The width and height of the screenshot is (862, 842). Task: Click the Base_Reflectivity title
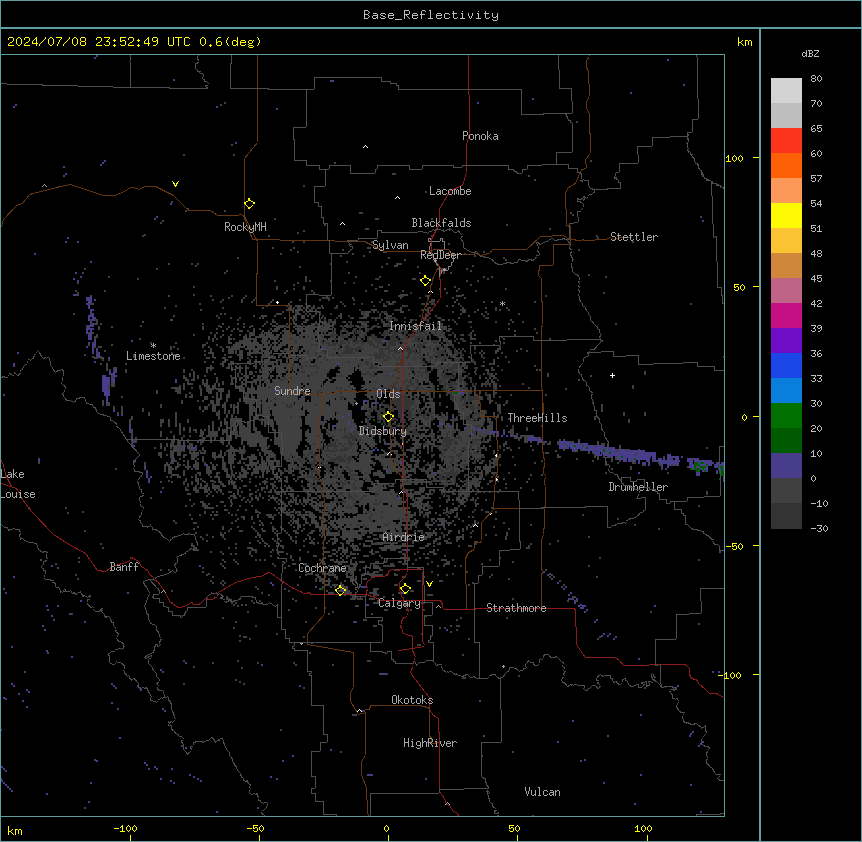[x=431, y=15]
